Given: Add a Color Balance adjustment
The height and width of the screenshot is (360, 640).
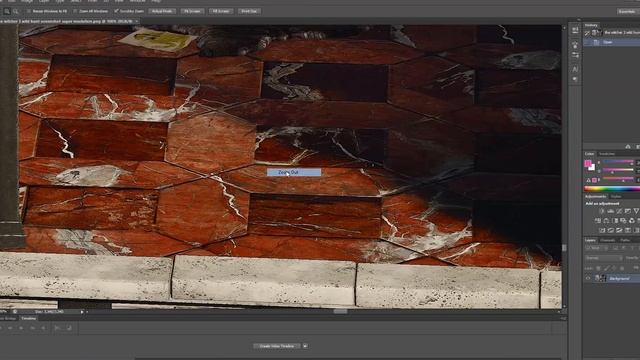Looking at the screenshot, I should click(606, 220).
